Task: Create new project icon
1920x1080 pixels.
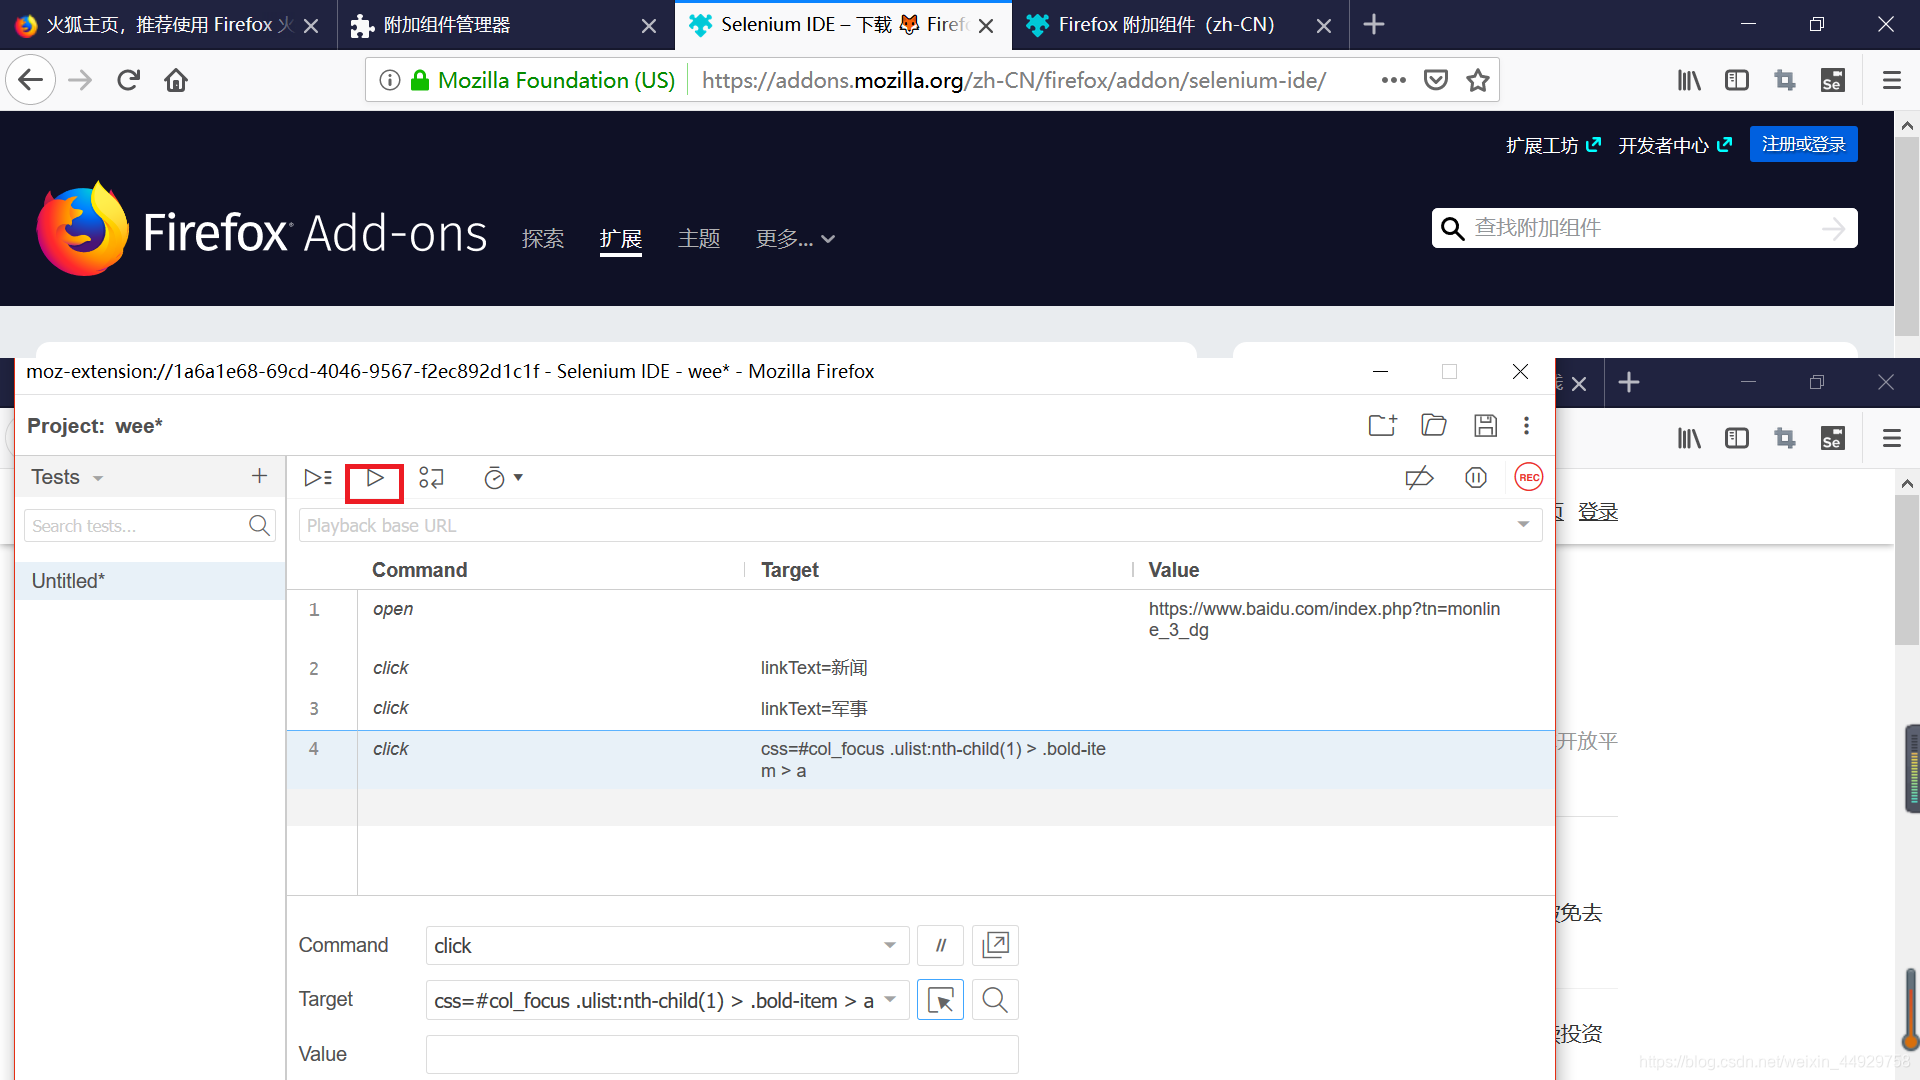Action: click(1382, 425)
